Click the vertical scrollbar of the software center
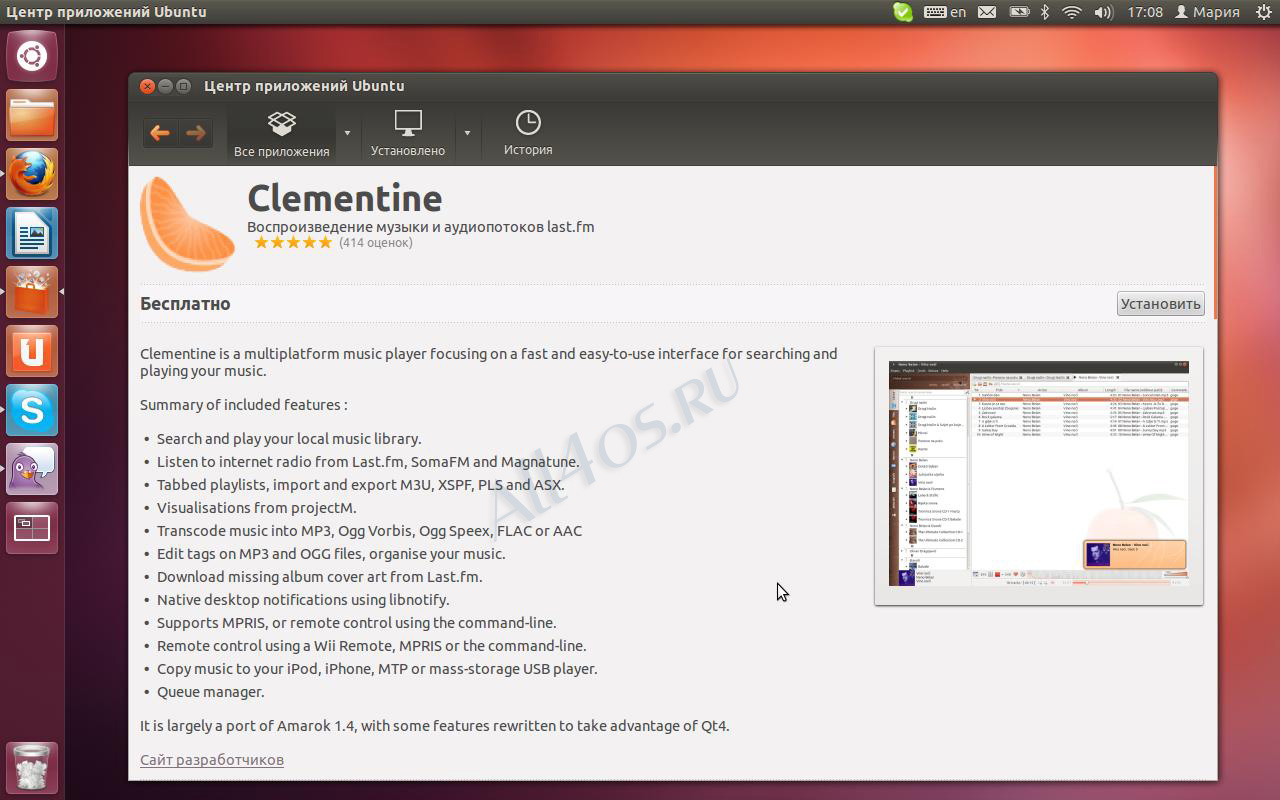The image size is (1280, 800). [x=1215, y=242]
